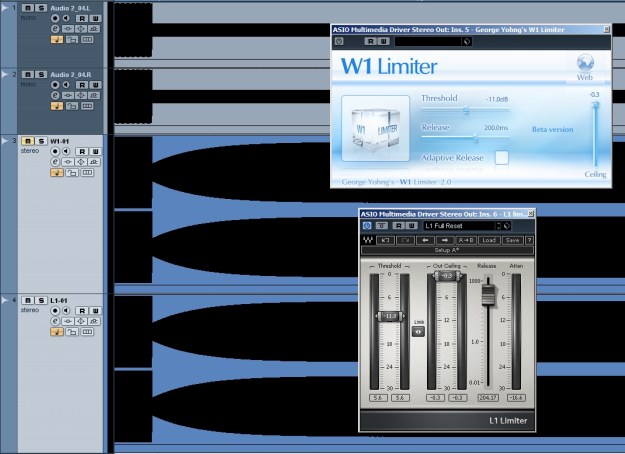Open channel settings 'e' for L1-01
Viewport: 625px width, 454px height.
tap(55, 321)
